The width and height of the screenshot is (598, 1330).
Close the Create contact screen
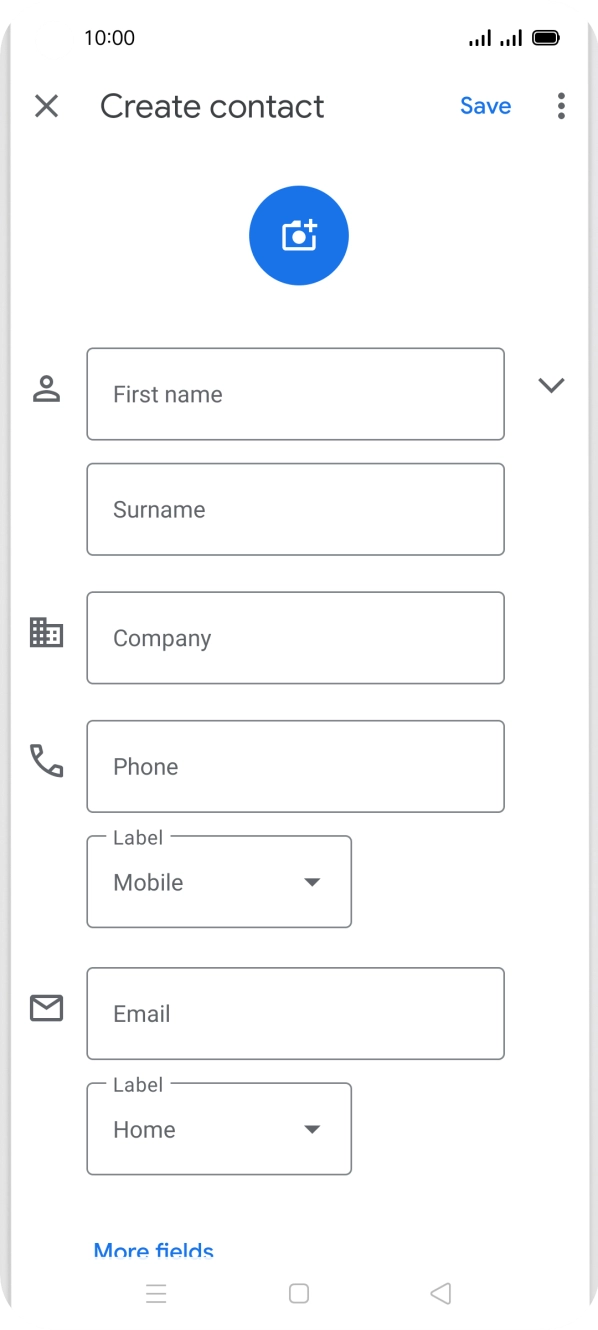(46, 106)
